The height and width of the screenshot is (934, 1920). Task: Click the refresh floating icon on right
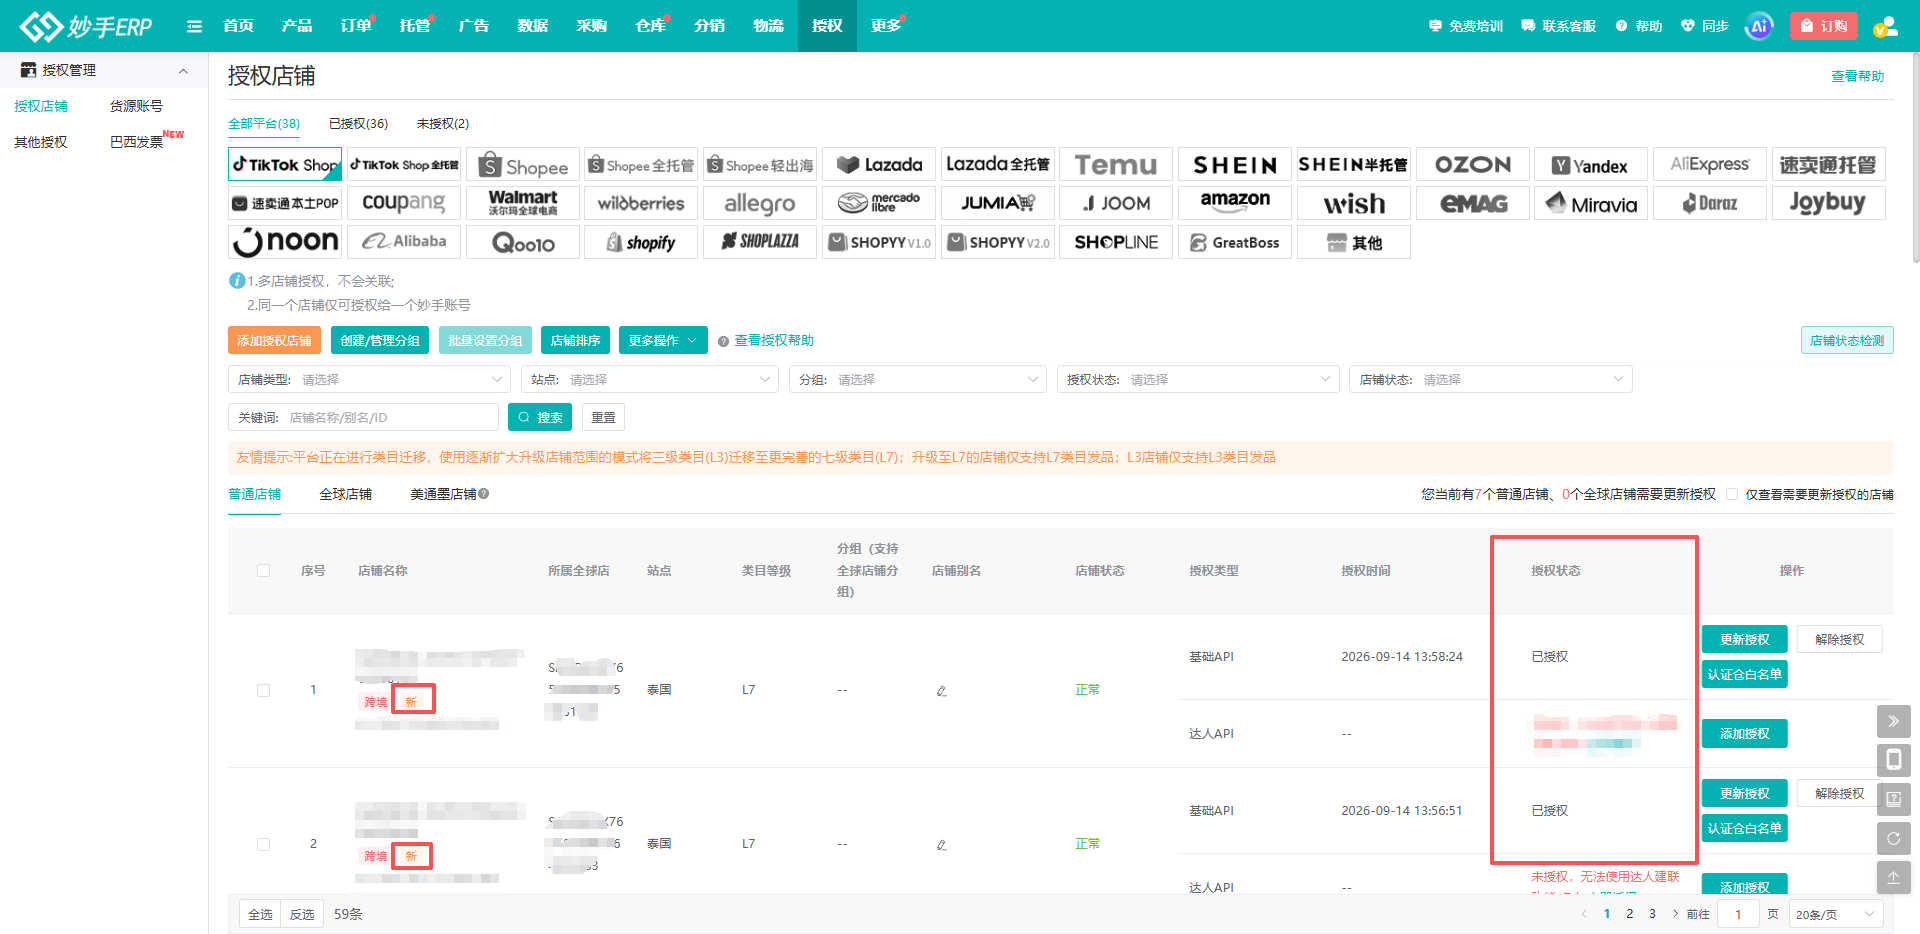[x=1893, y=838]
